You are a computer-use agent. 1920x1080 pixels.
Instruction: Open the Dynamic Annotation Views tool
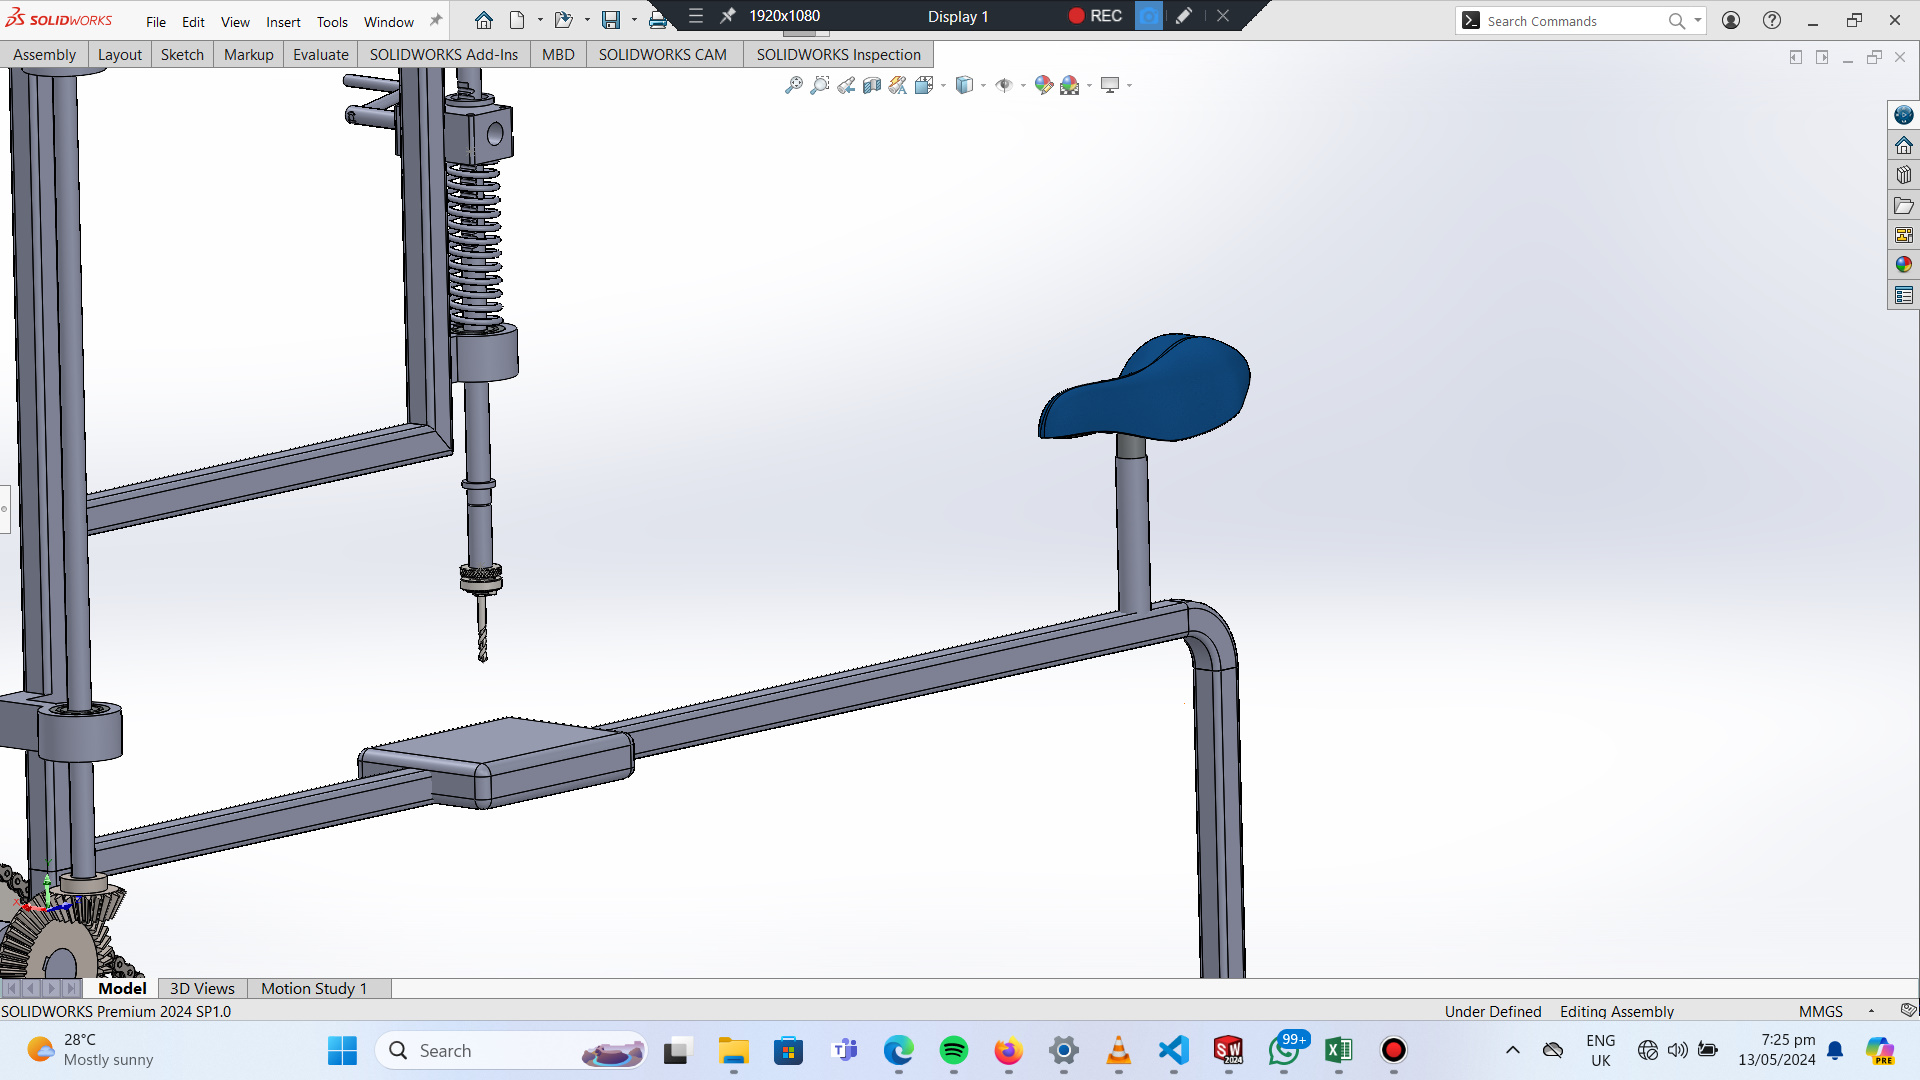(898, 85)
